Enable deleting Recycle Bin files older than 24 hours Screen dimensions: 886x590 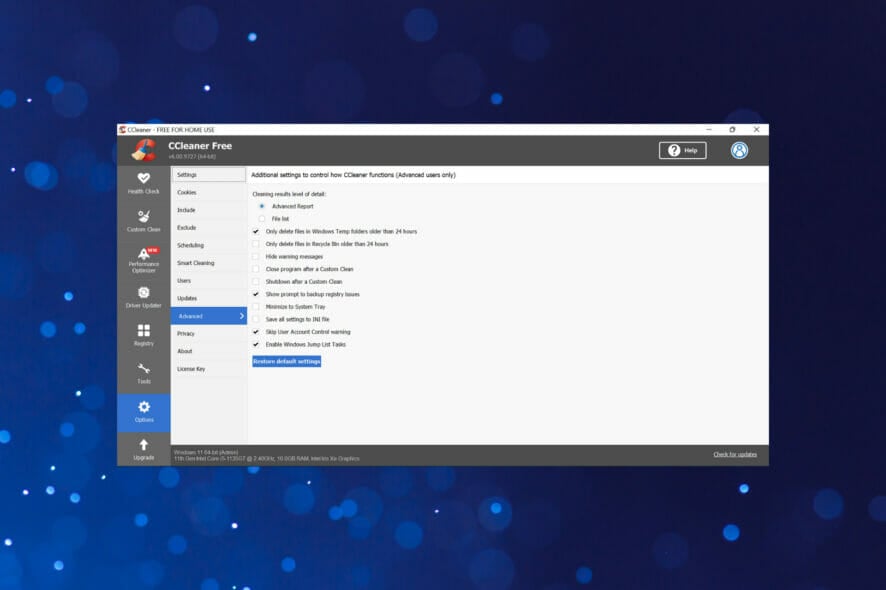[x=256, y=243]
